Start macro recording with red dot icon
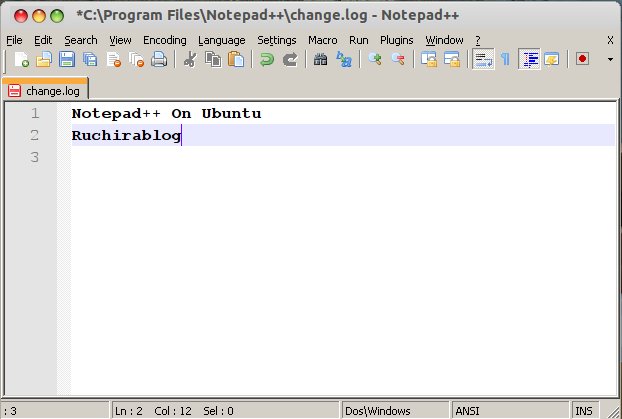622x419 pixels. tap(582, 59)
